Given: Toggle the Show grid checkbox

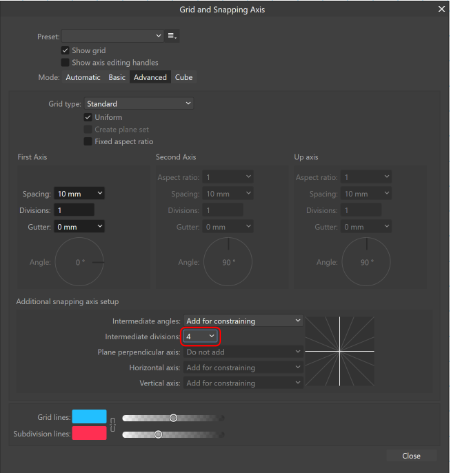Looking at the screenshot, I should (x=65, y=50).
